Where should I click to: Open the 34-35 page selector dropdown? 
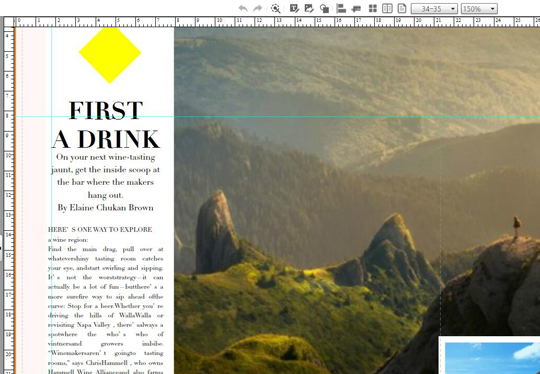coord(434,9)
